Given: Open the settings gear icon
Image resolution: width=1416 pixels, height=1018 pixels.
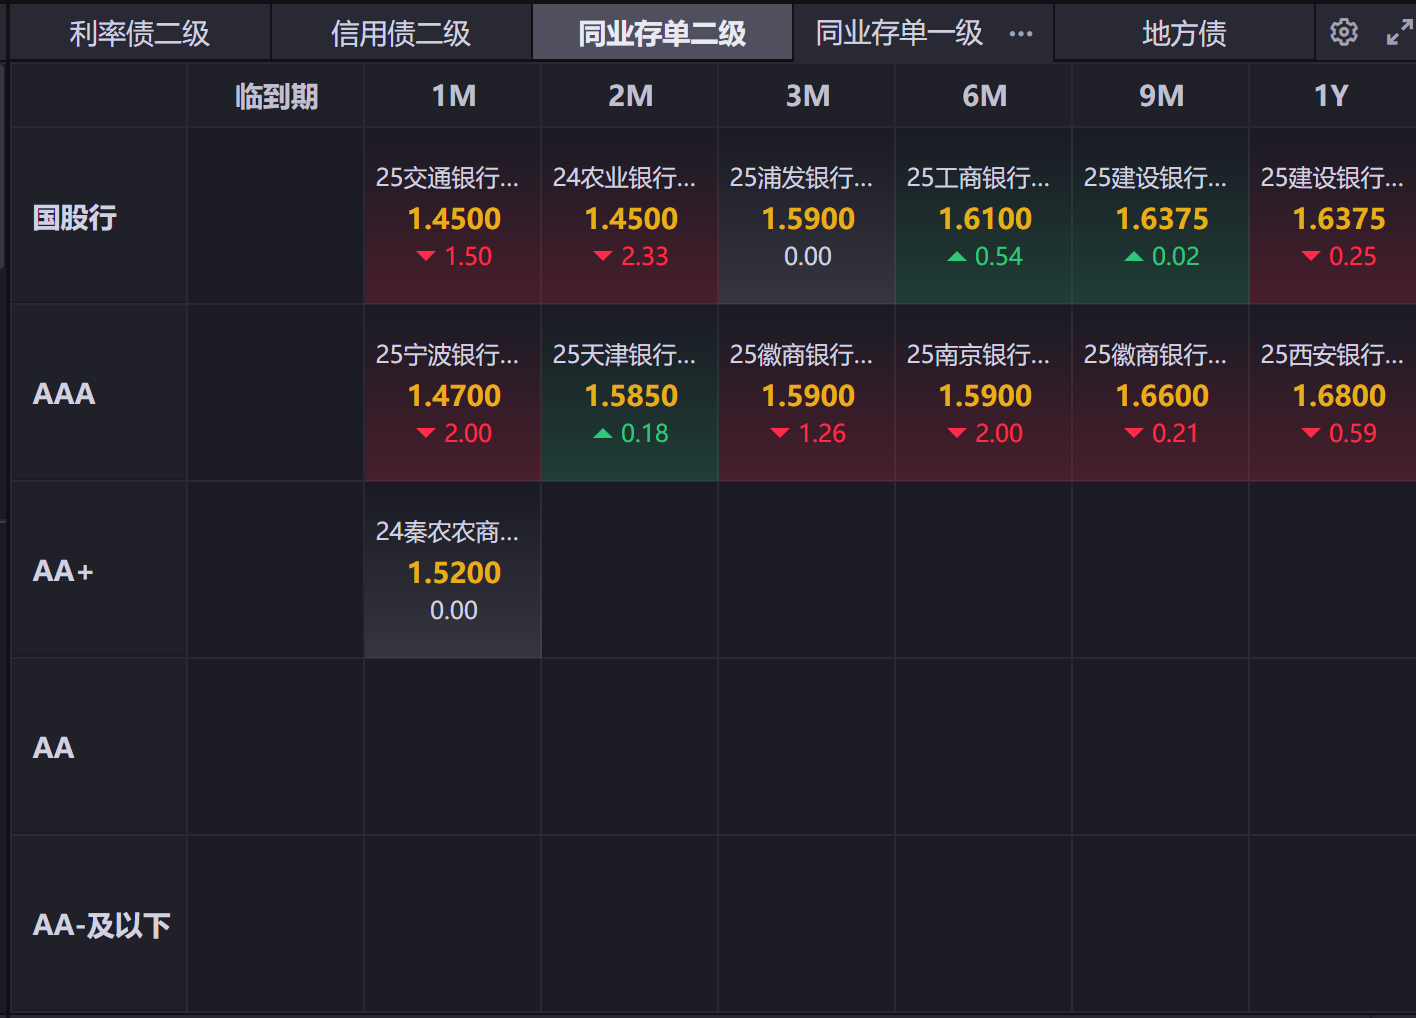Looking at the screenshot, I should [1343, 32].
